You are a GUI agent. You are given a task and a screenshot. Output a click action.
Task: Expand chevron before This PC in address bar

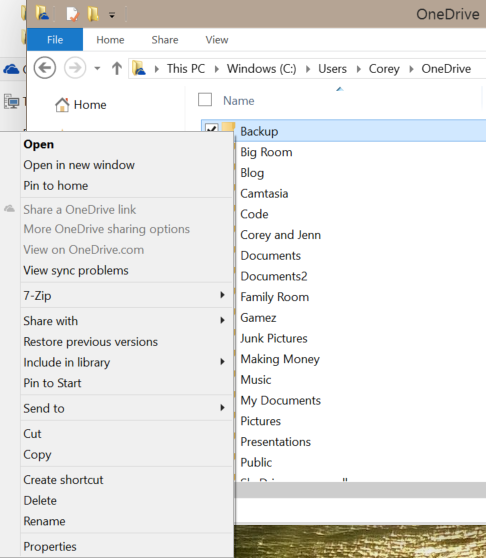(157, 69)
